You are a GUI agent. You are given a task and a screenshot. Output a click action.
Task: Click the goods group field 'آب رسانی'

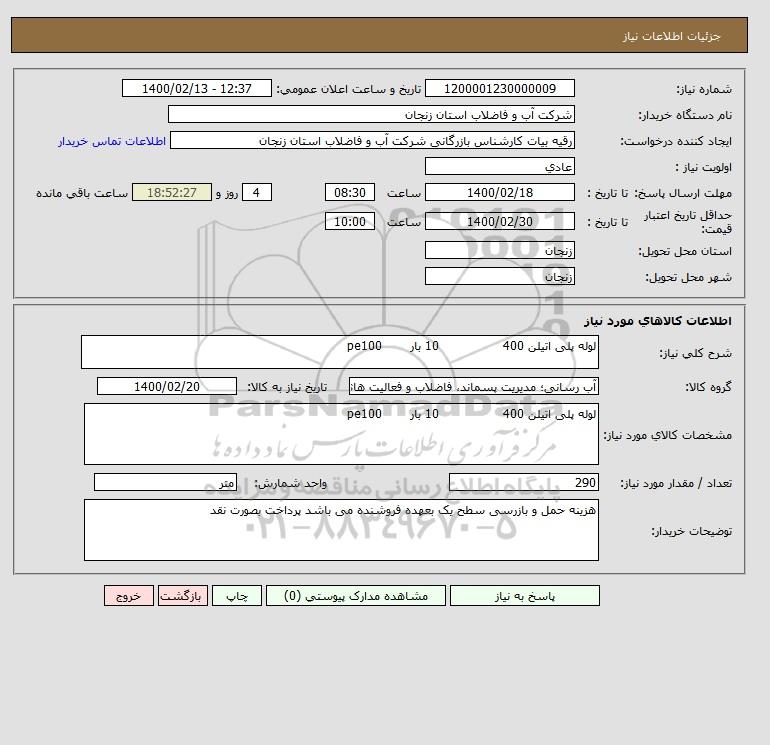tap(473, 386)
